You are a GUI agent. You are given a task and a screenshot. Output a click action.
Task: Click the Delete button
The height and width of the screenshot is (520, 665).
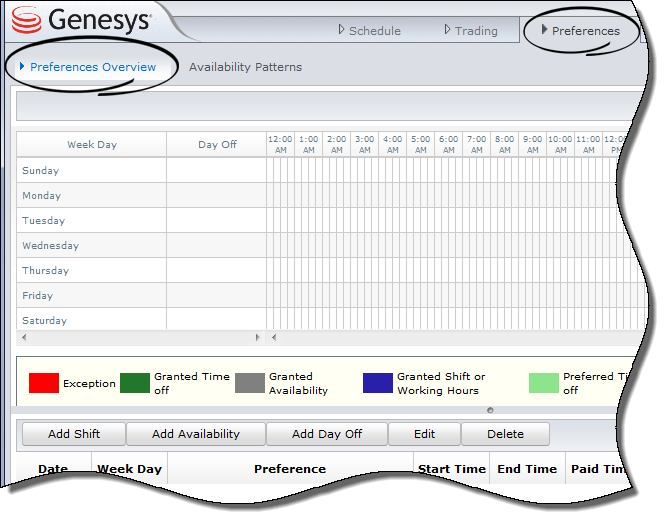[x=505, y=434]
